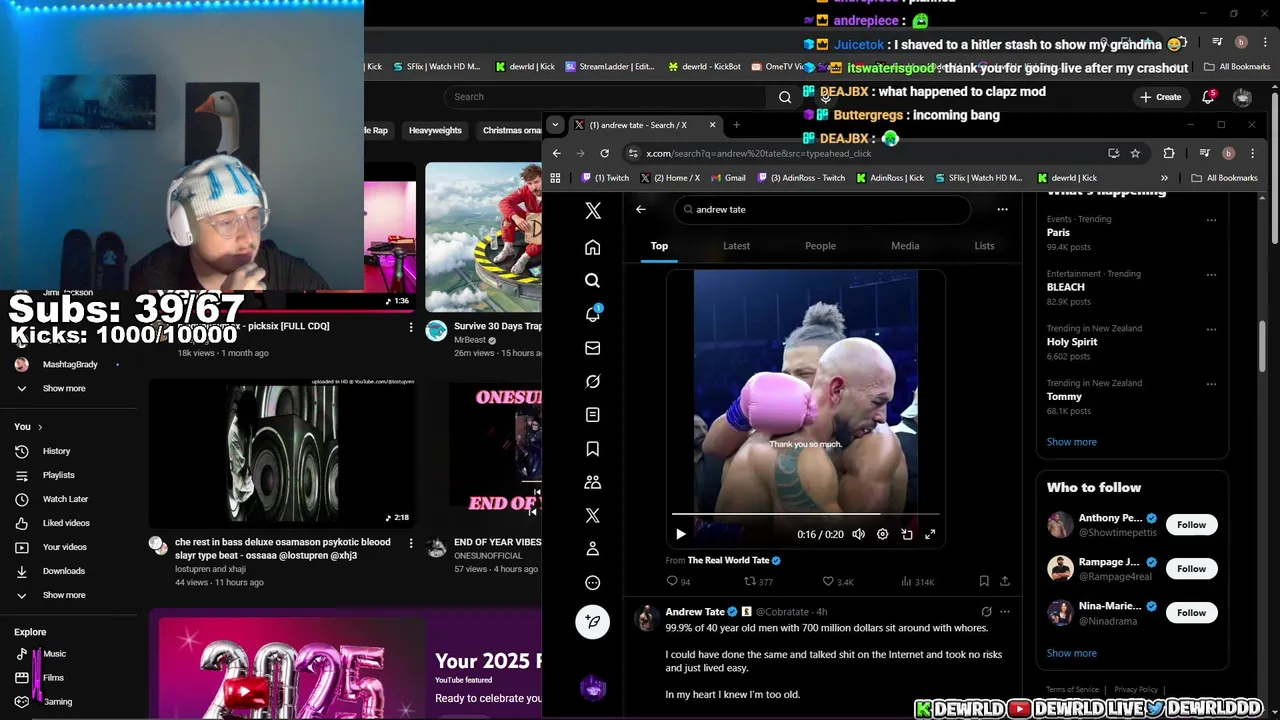Open YouTube notifications bell

pos(1208,97)
